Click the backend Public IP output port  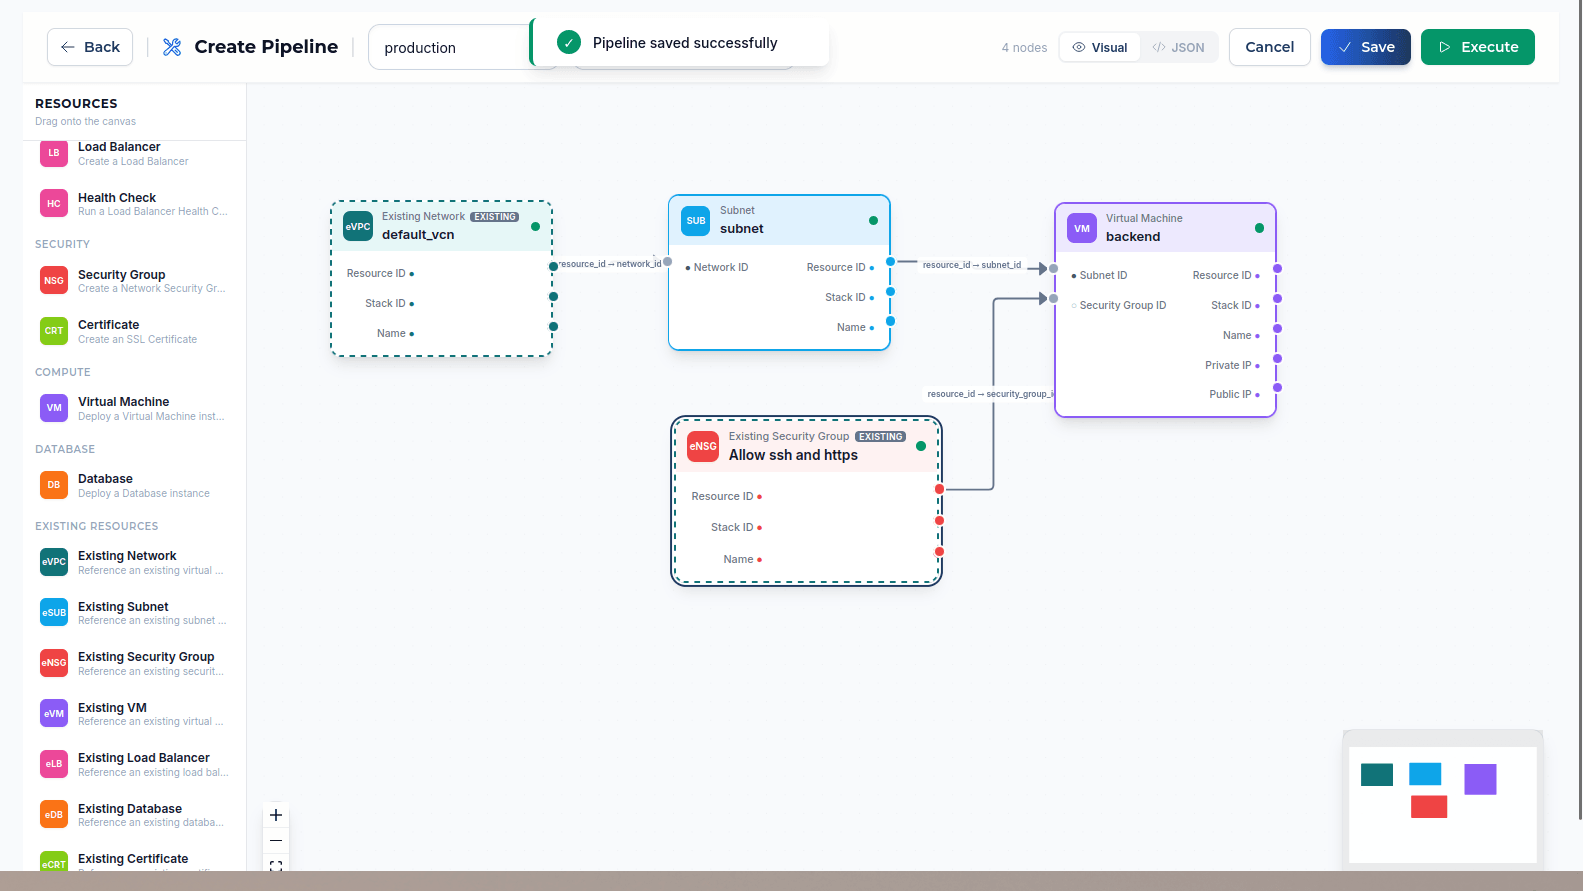coord(1277,388)
